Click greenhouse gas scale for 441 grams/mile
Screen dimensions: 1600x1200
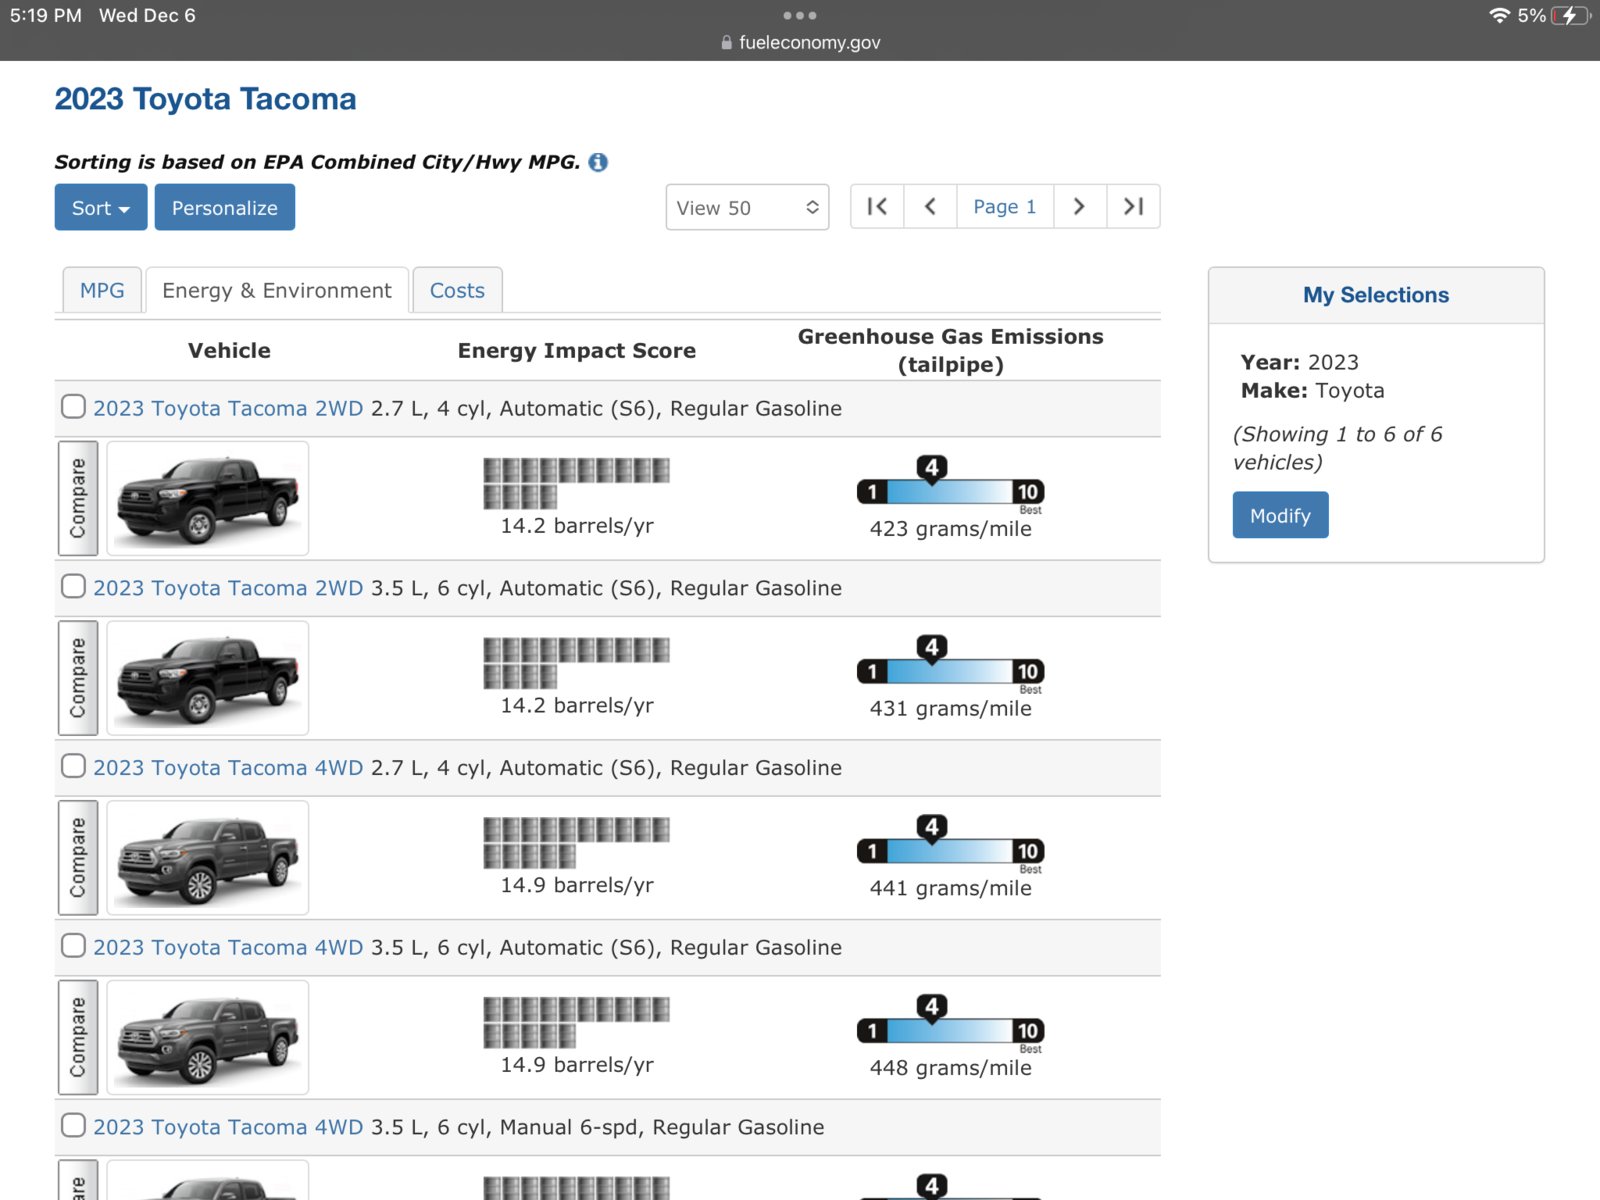point(950,844)
